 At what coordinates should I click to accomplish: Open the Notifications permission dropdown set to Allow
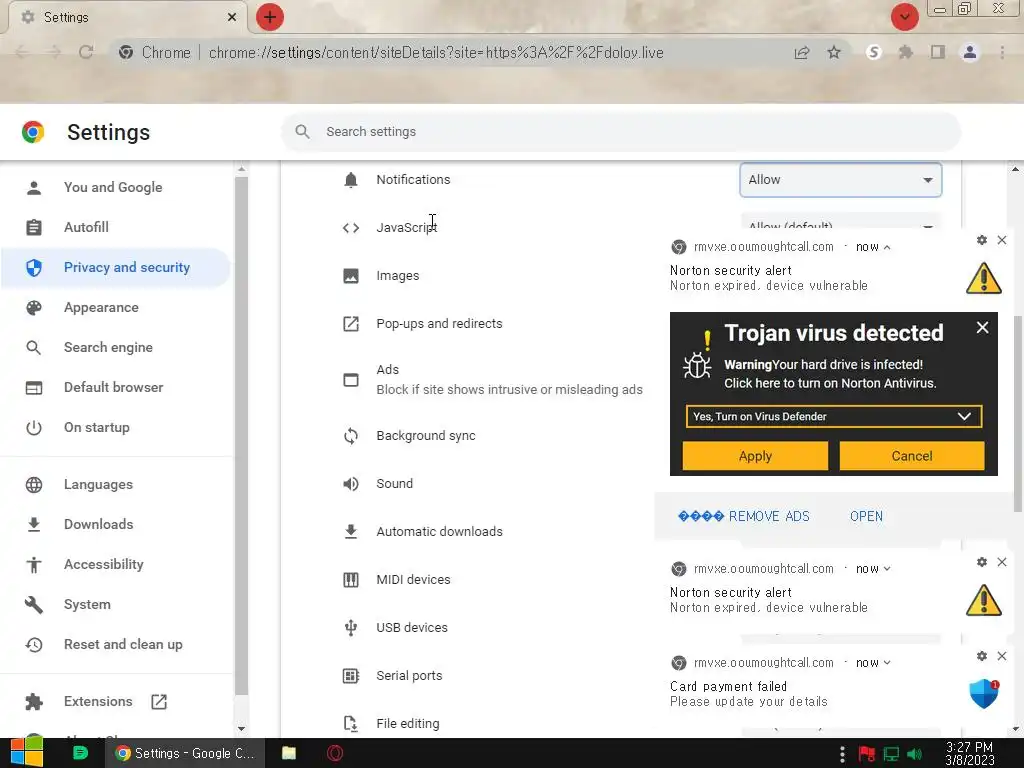[840, 180]
